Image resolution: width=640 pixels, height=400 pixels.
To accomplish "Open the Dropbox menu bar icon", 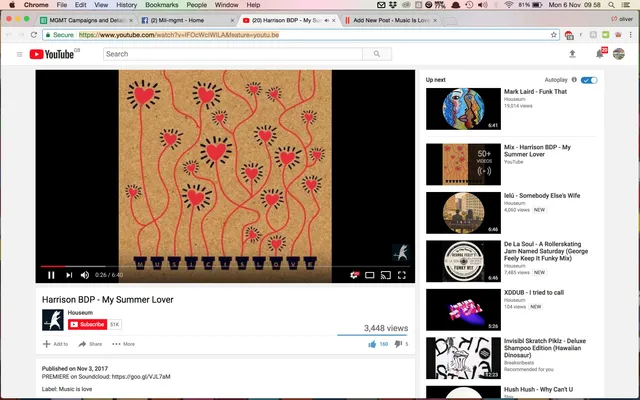I will pos(393,5).
